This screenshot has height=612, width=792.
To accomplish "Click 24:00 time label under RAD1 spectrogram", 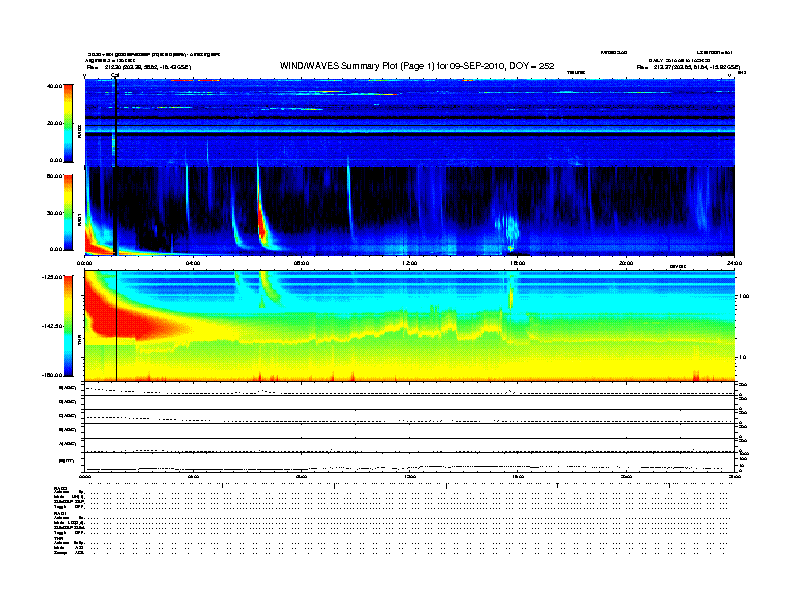I will click(x=734, y=263).
